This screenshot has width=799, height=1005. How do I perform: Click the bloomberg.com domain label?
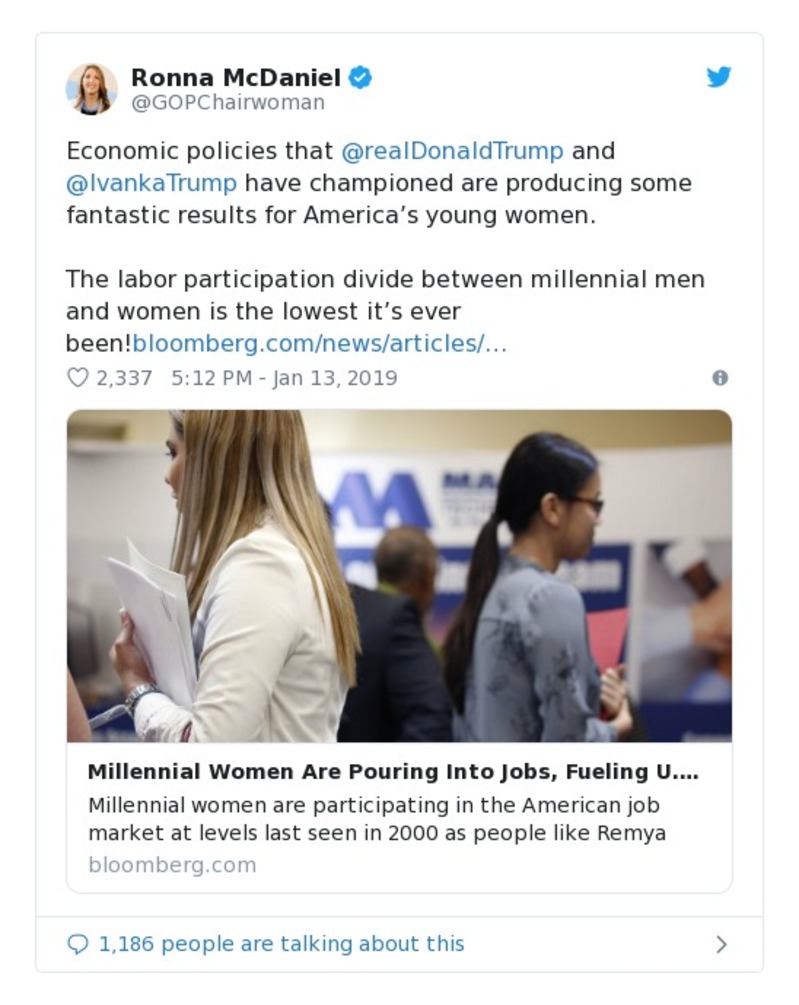(172, 865)
